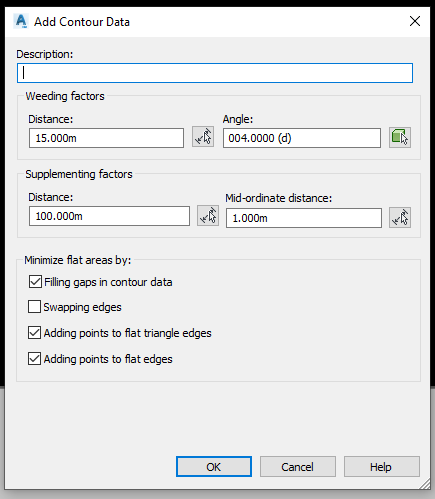Pick weeding distance in drawing icon
The image size is (435, 499).
203,137
